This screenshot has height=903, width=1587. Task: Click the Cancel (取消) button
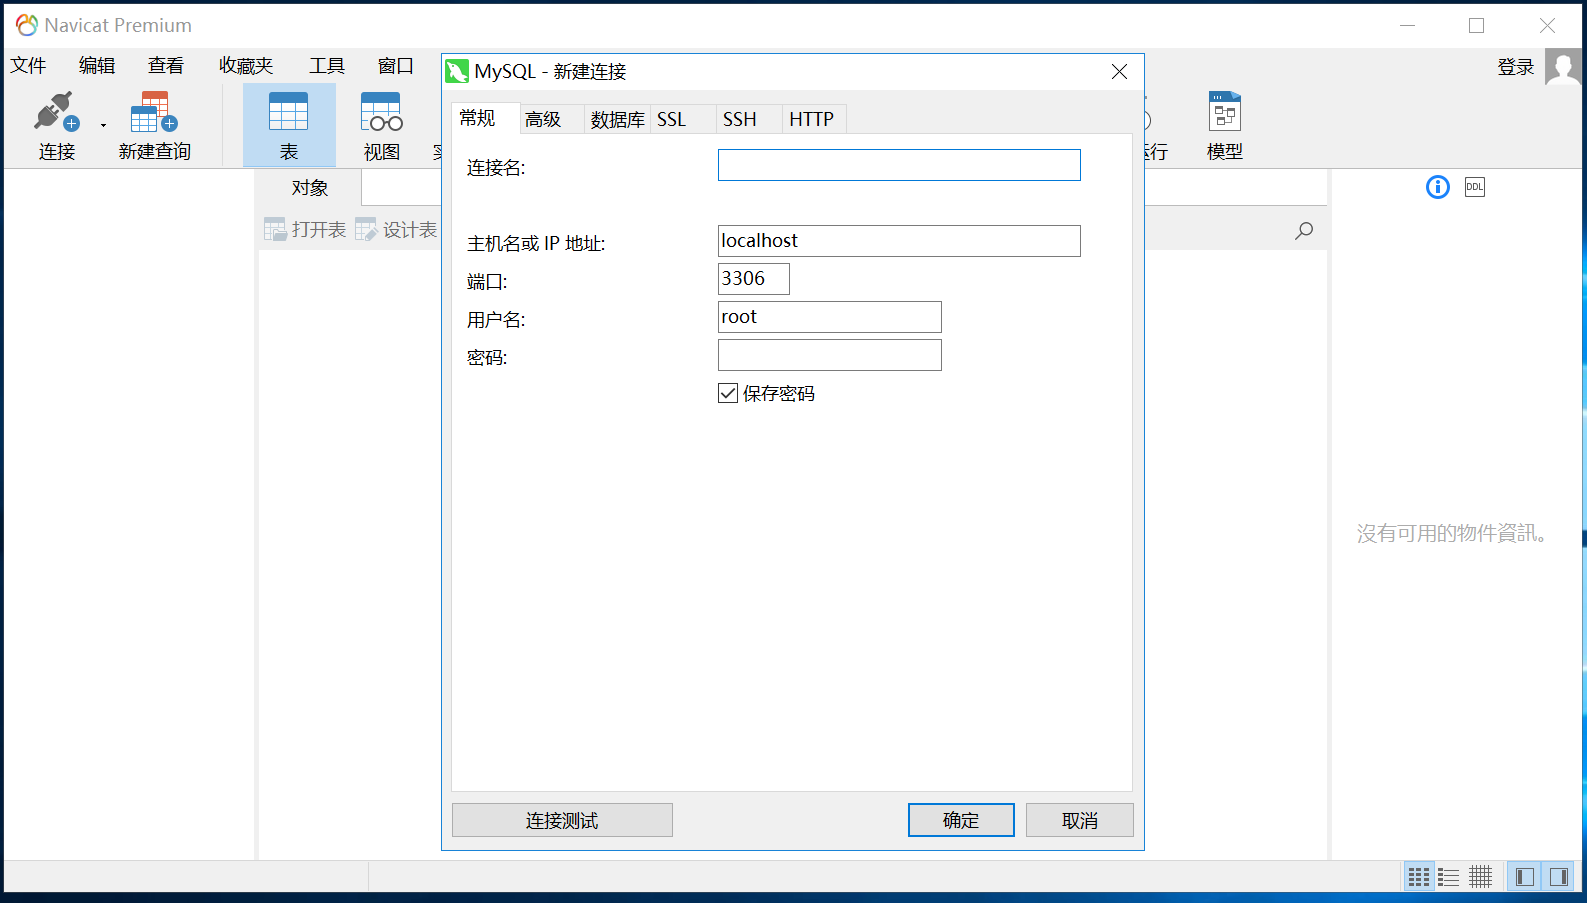1080,820
